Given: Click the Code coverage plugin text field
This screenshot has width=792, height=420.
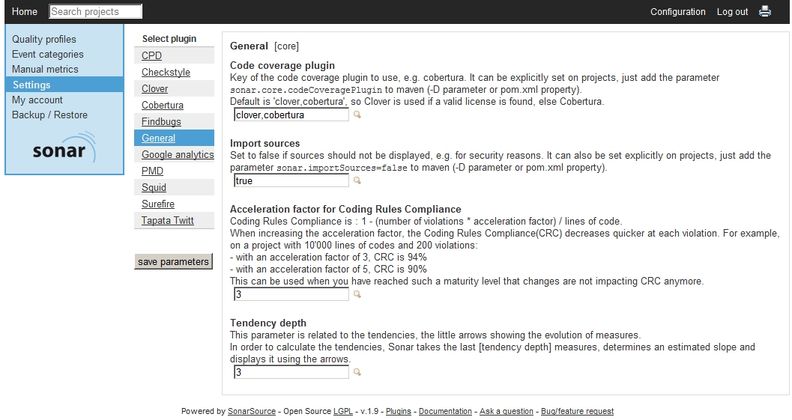Looking at the screenshot, I should pyautogui.click(x=291, y=115).
